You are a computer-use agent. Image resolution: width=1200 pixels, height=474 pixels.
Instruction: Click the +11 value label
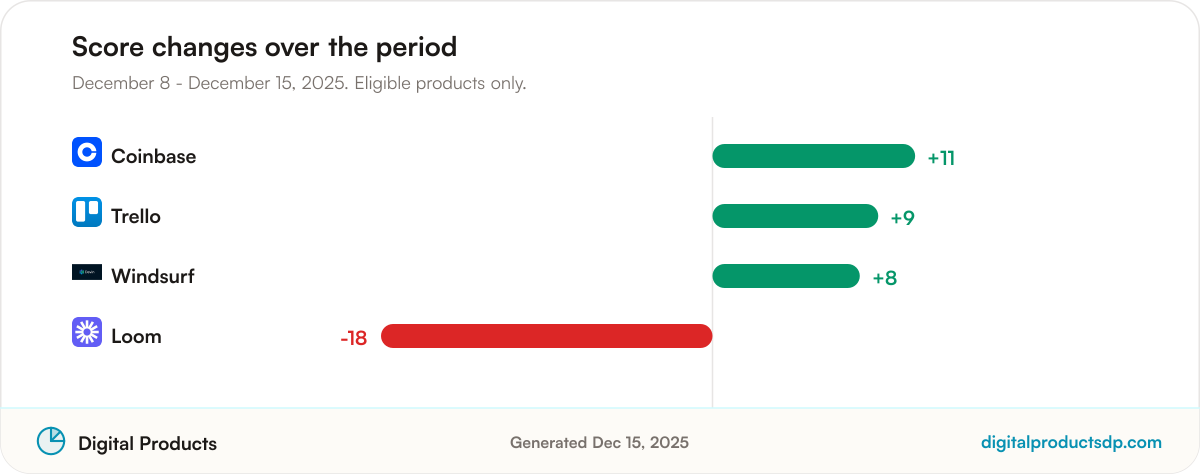(941, 158)
